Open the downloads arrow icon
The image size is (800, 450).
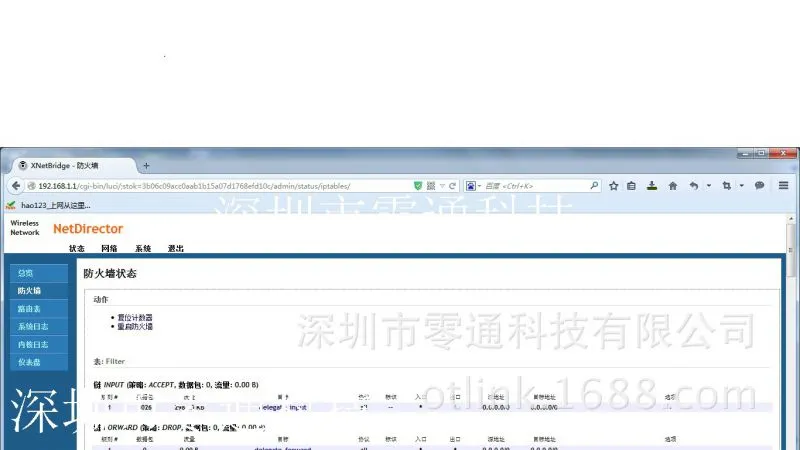[x=652, y=186]
